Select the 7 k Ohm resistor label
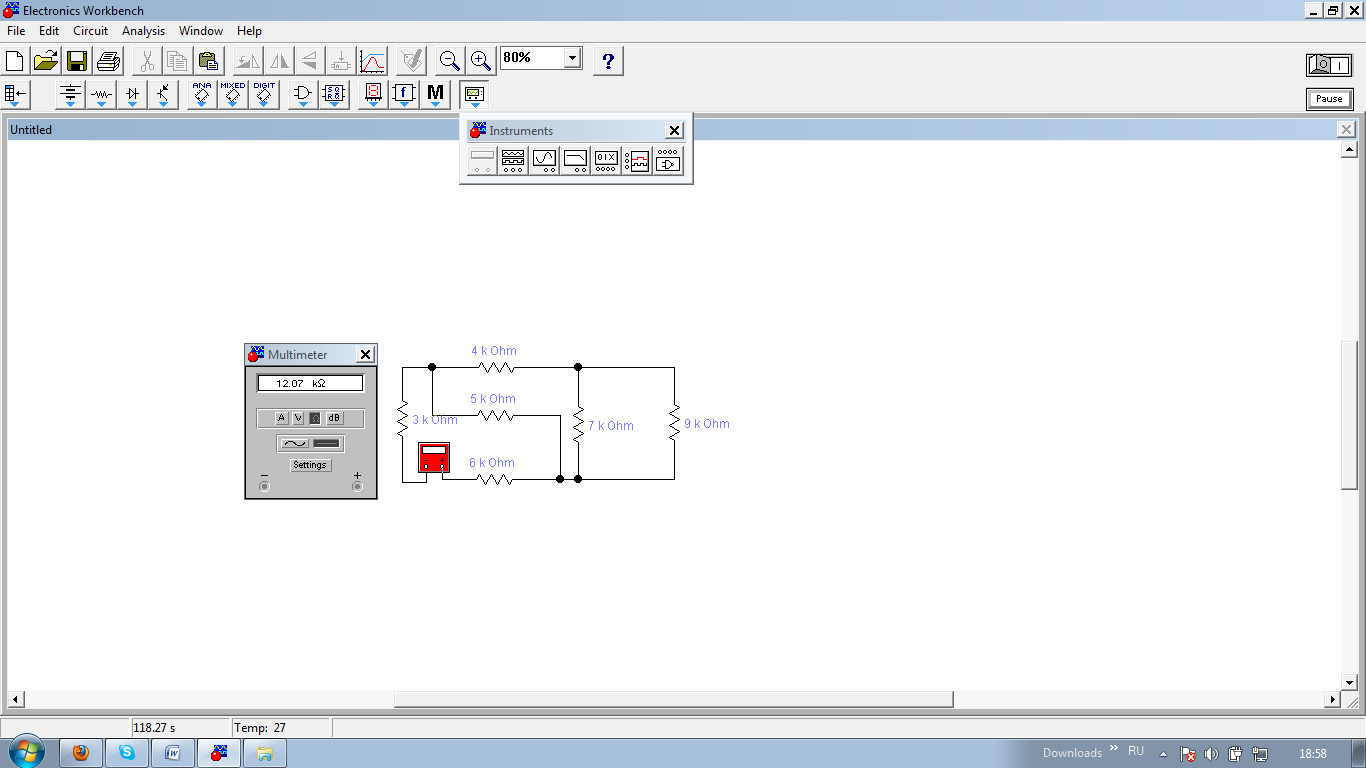 click(611, 426)
